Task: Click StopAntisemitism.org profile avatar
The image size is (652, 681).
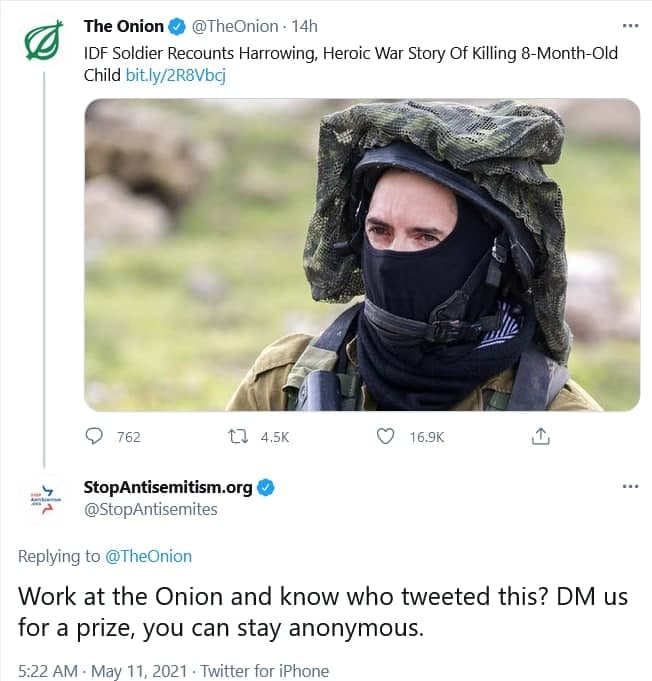Action: click(43, 499)
